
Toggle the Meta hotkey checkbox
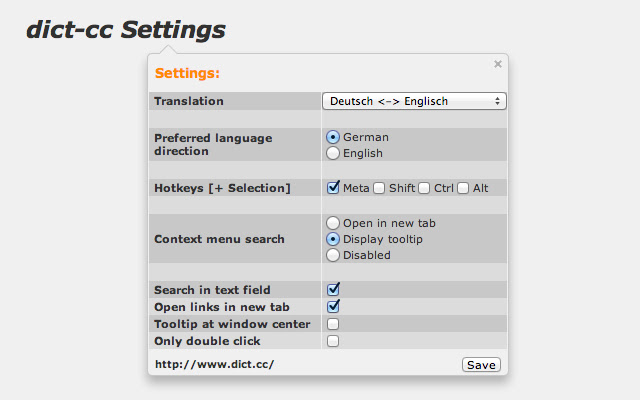(333, 187)
